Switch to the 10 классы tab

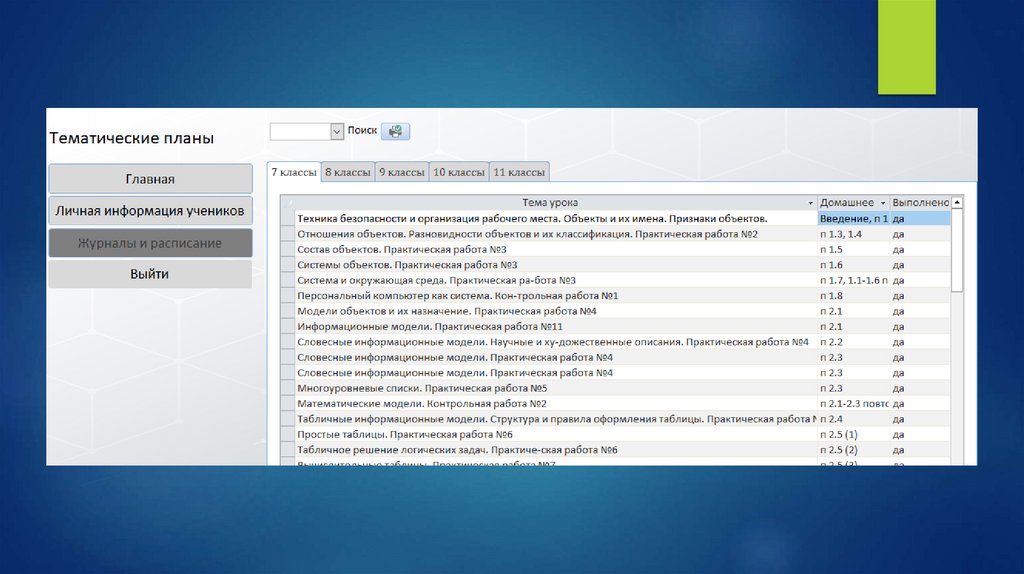459,172
